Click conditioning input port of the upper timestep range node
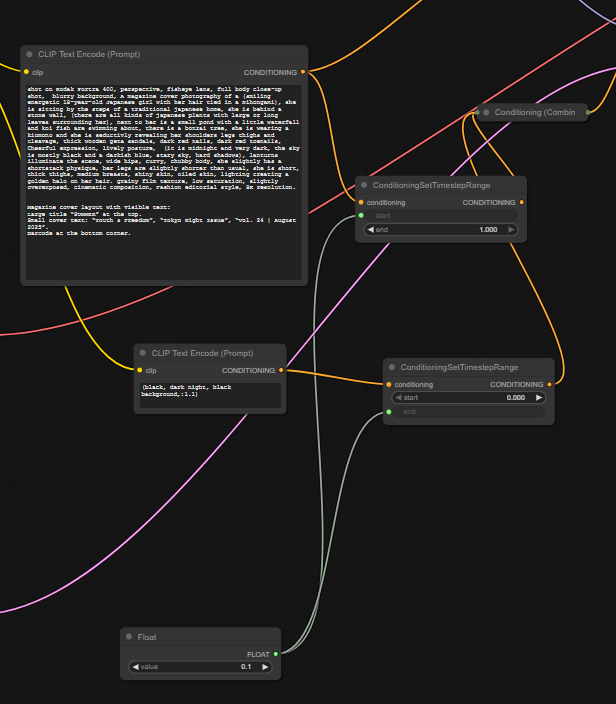 (x=361, y=202)
